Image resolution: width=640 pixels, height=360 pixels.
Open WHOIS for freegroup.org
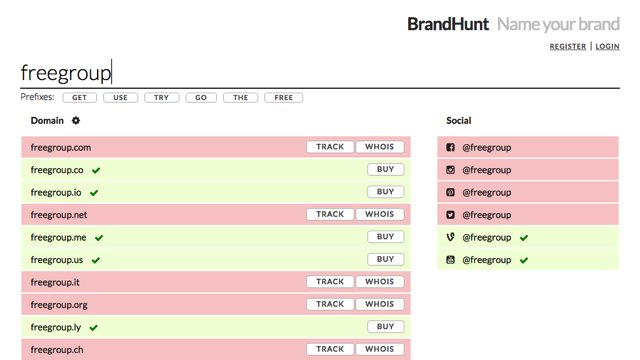380,304
